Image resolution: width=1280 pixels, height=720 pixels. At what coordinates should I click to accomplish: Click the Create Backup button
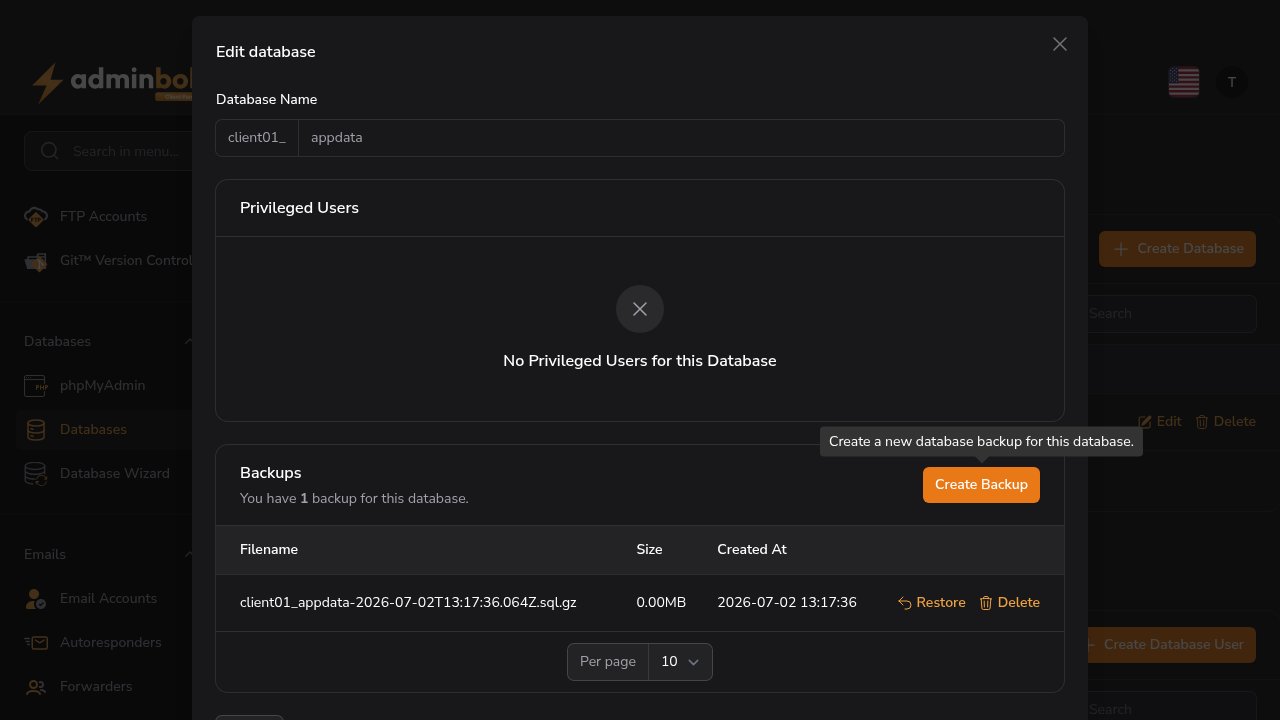(x=981, y=485)
